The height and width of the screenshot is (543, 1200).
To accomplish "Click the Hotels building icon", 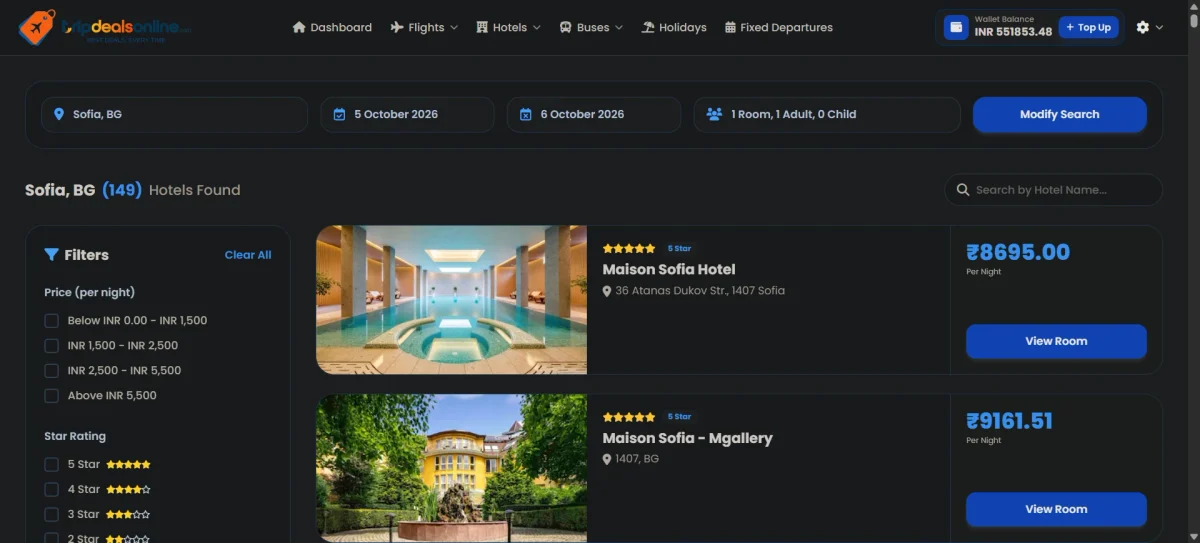I will (x=482, y=27).
